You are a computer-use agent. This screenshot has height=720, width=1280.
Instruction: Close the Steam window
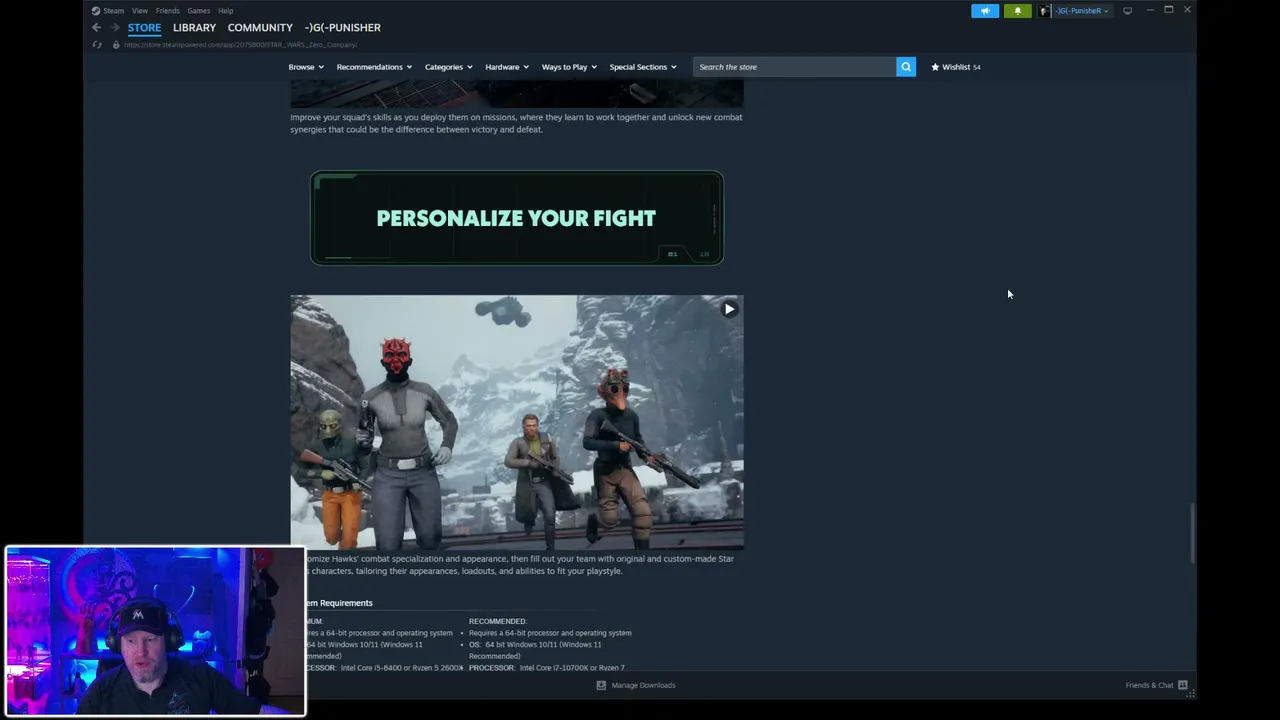click(1187, 10)
